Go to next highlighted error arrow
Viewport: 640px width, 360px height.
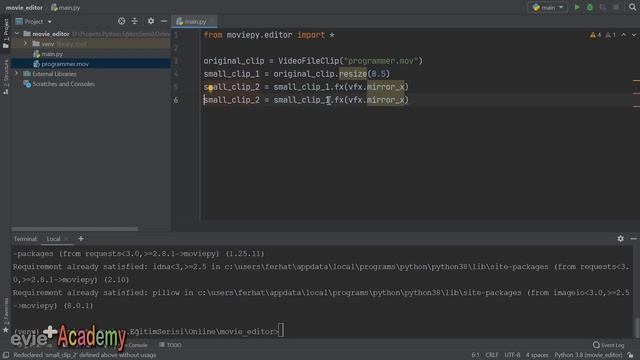[634, 35]
